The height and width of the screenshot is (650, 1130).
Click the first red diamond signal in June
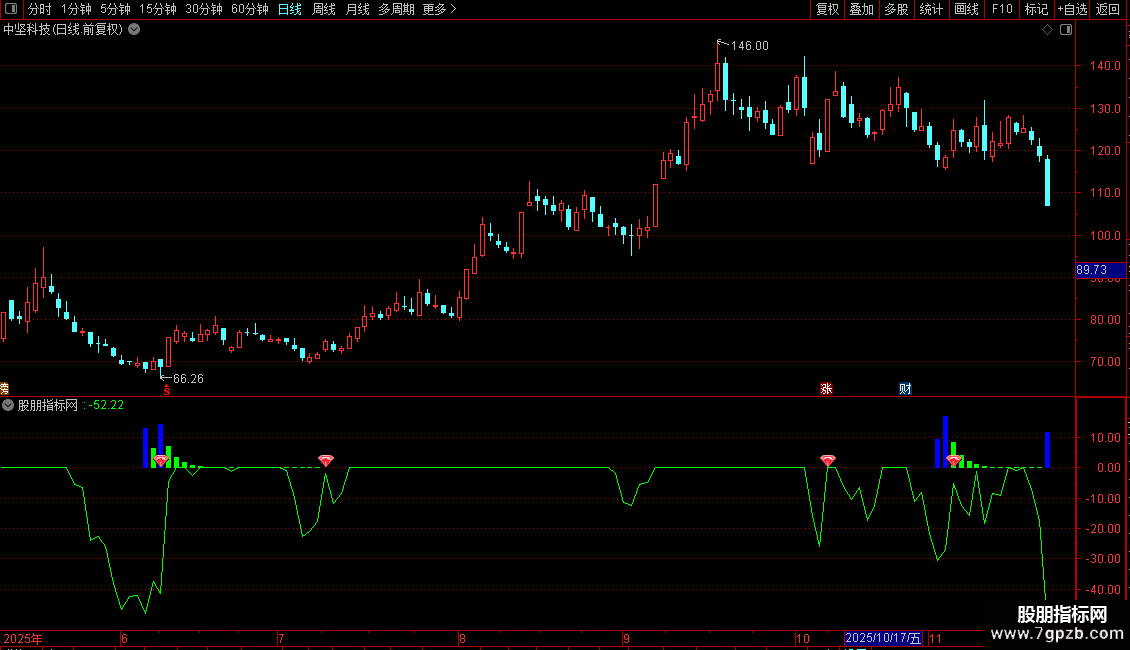pyautogui.click(x=161, y=460)
